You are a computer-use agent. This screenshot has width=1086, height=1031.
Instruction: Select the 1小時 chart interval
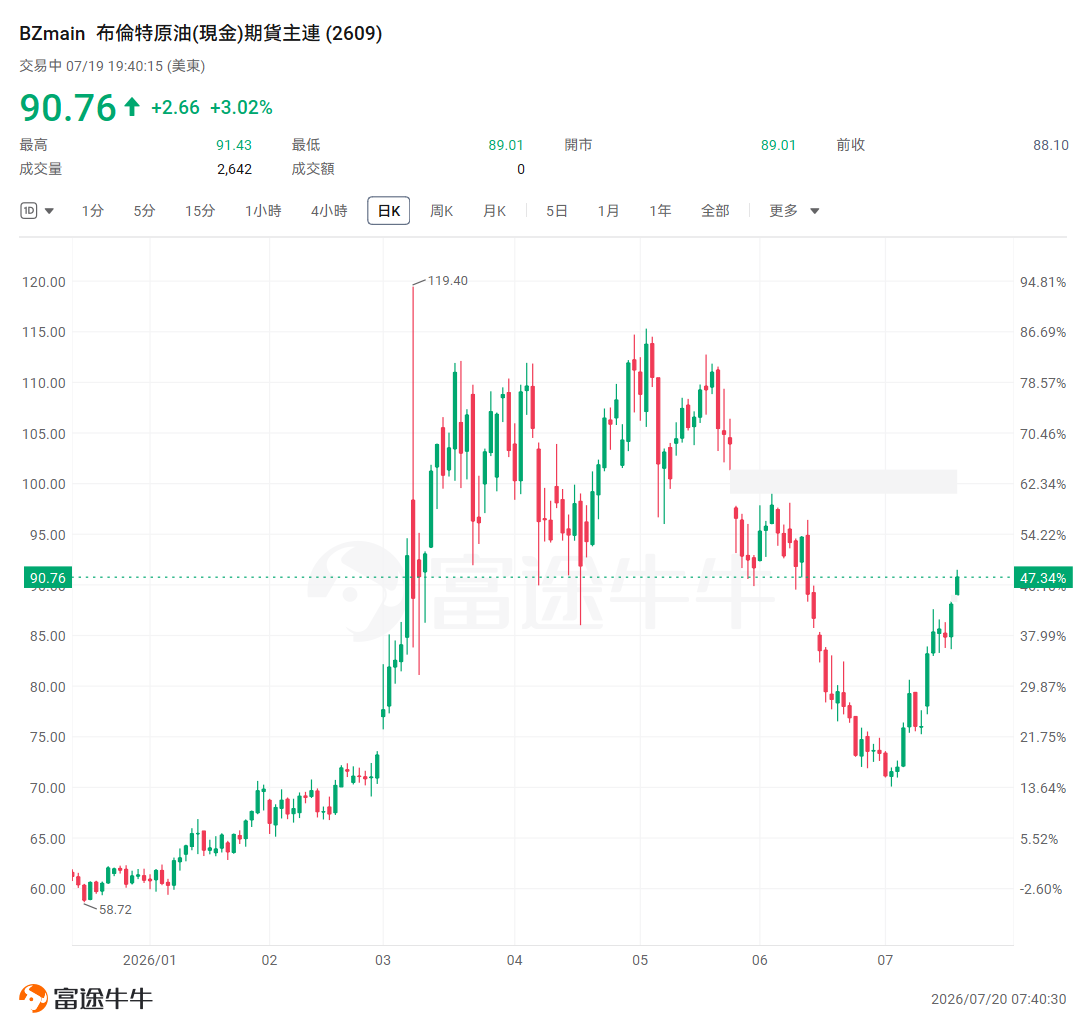tap(263, 210)
